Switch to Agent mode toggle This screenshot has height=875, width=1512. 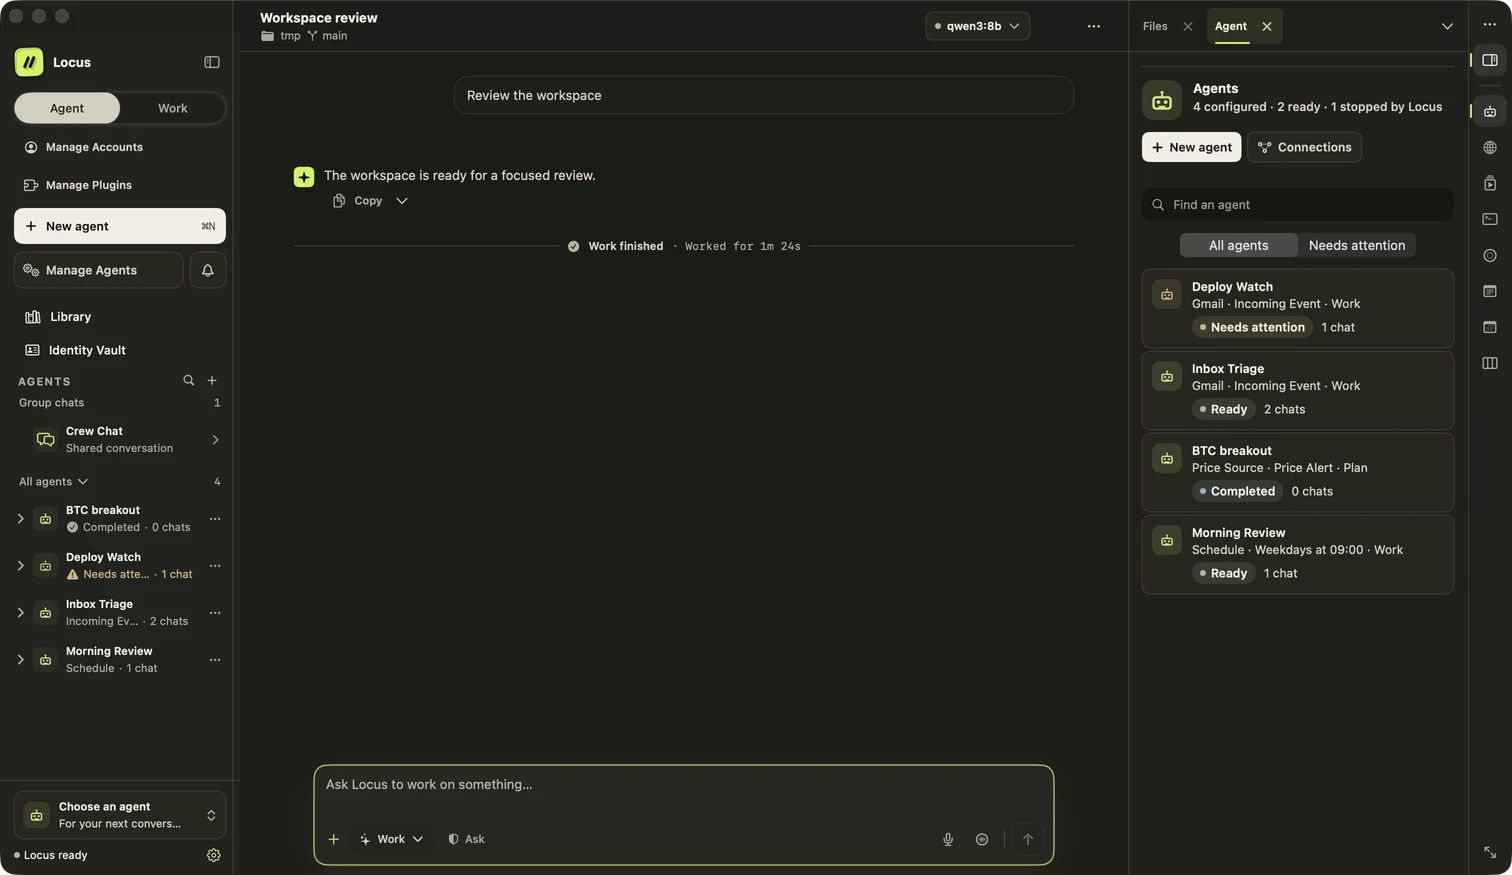[x=67, y=108]
